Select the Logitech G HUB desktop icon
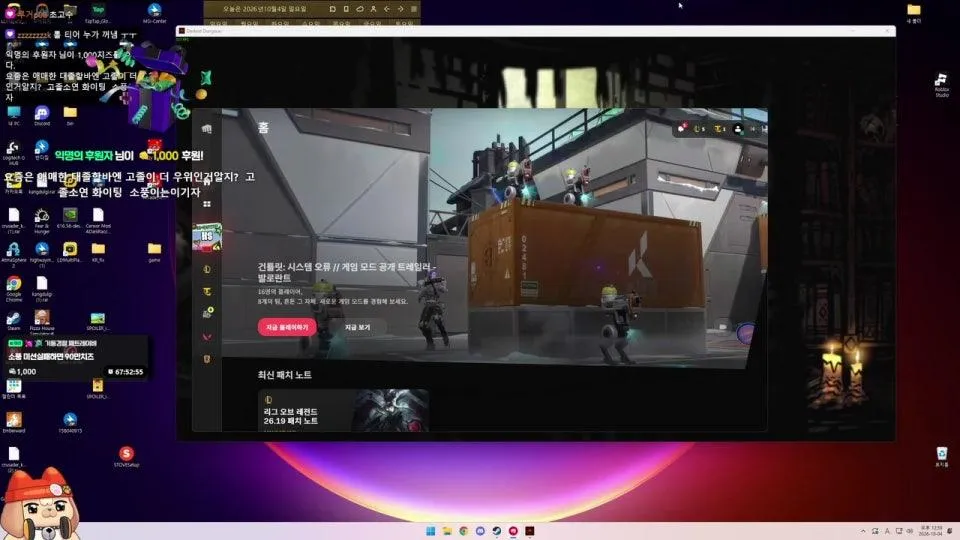The image size is (960, 540). click(13, 153)
